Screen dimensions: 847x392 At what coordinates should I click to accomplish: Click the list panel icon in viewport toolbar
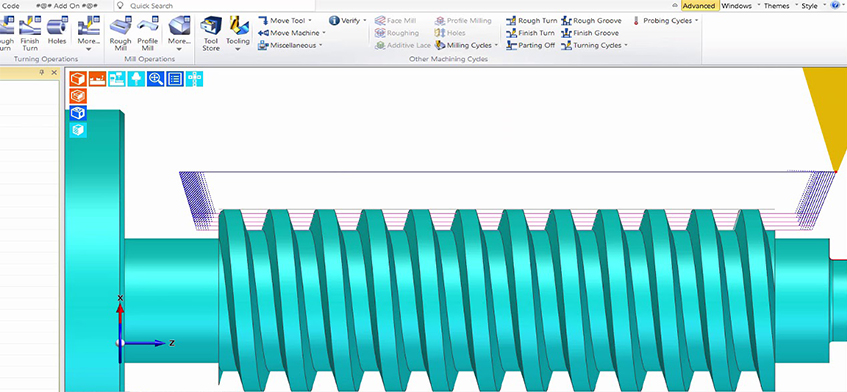pos(175,79)
